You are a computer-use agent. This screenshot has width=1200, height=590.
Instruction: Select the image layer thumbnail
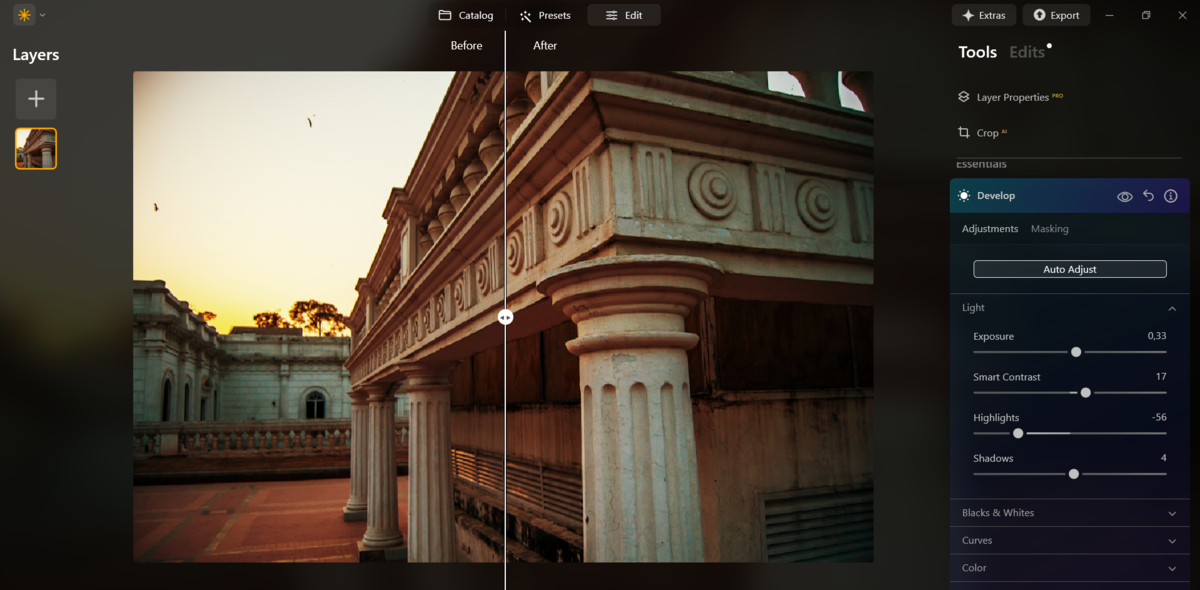[x=35, y=147]
